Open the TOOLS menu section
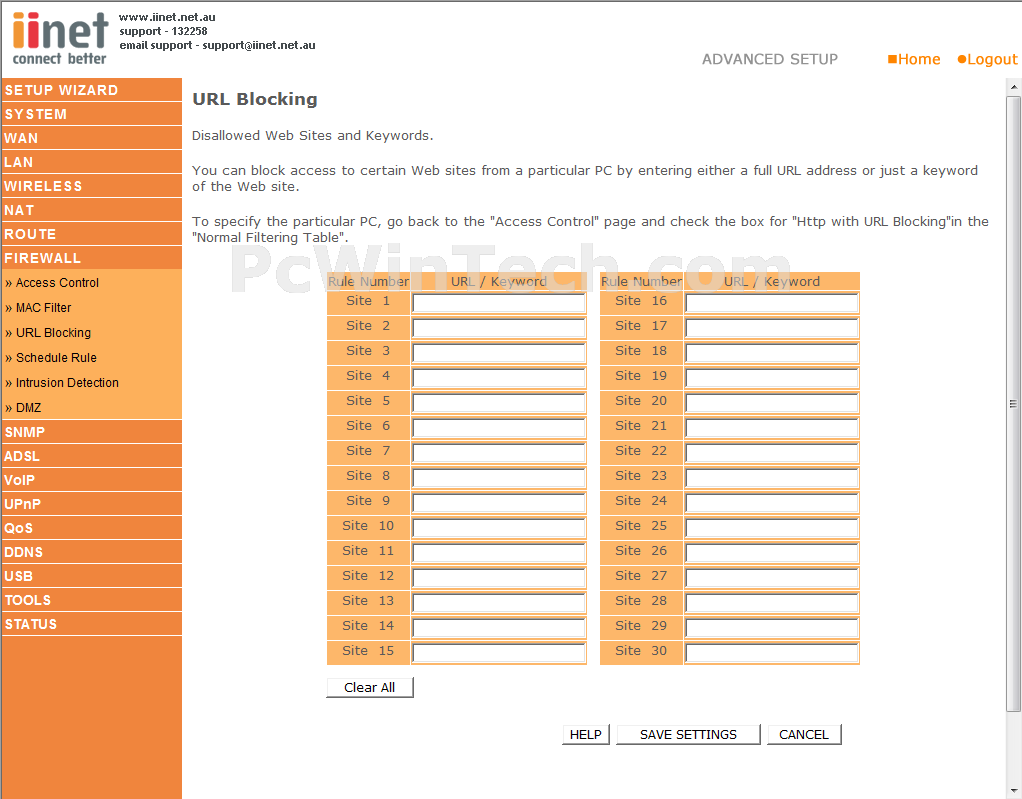Image resolution: width=1022 pixels, height=799 pixels. (91, 600)
